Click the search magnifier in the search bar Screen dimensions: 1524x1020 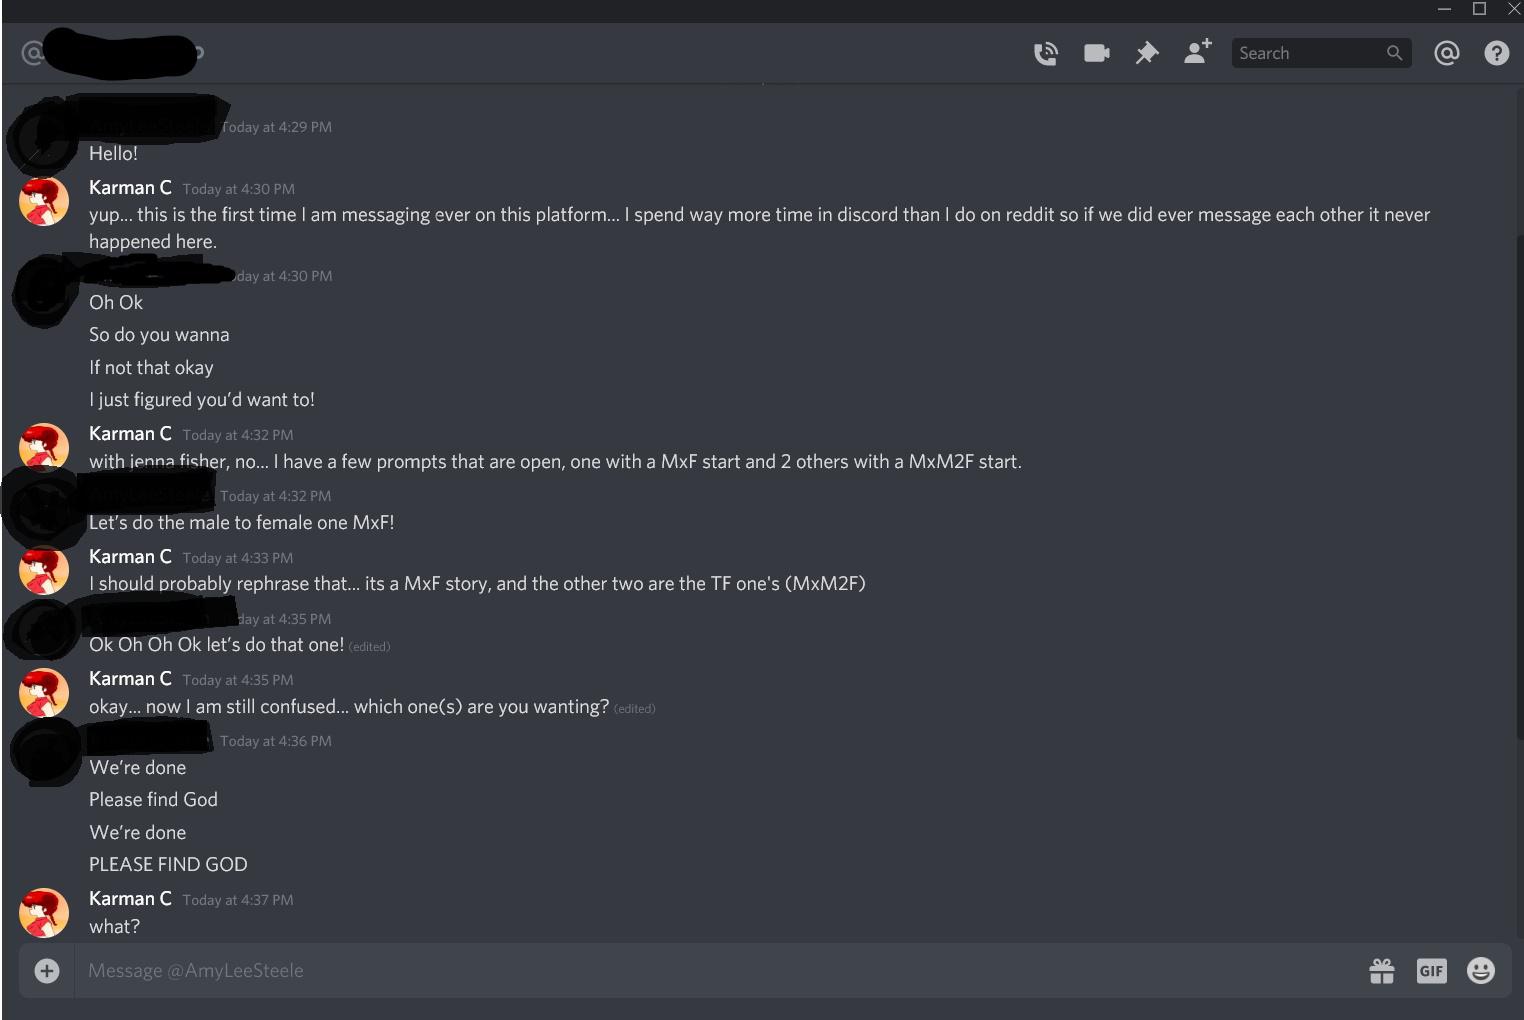(x=1393, y=53)
